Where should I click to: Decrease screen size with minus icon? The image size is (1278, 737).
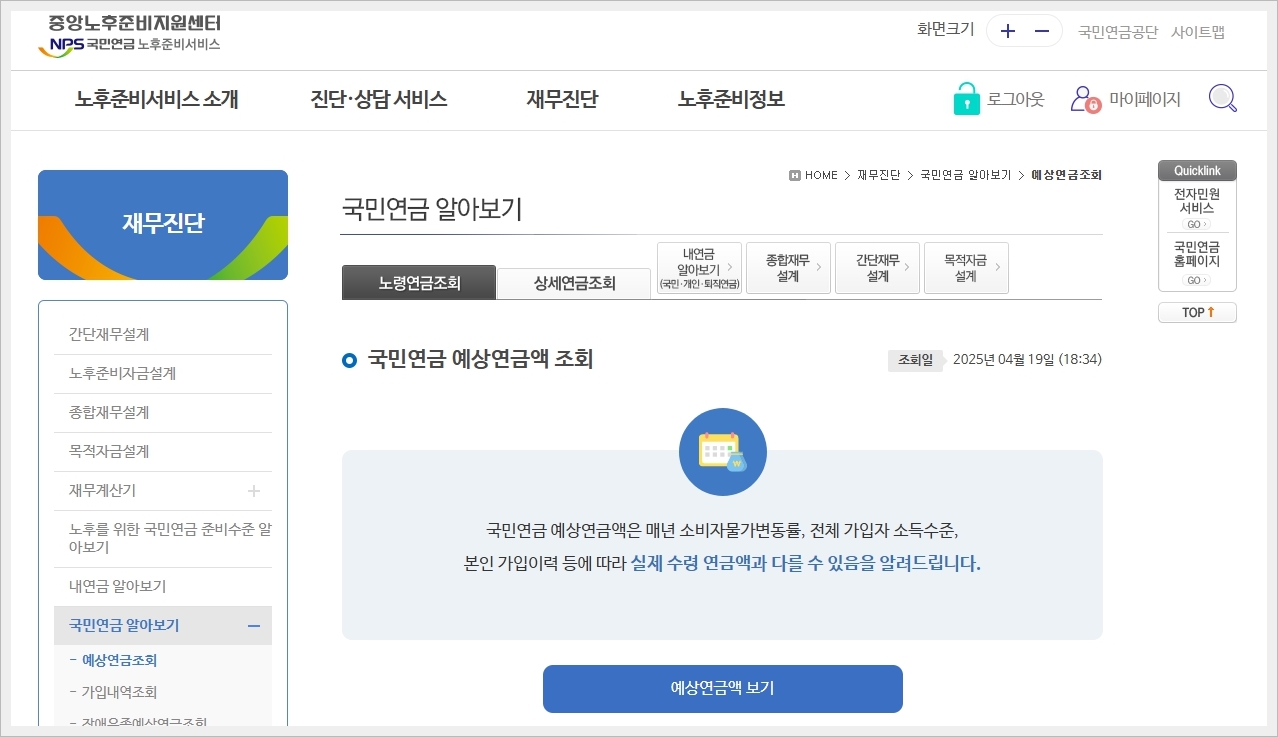click(1041, 31)
